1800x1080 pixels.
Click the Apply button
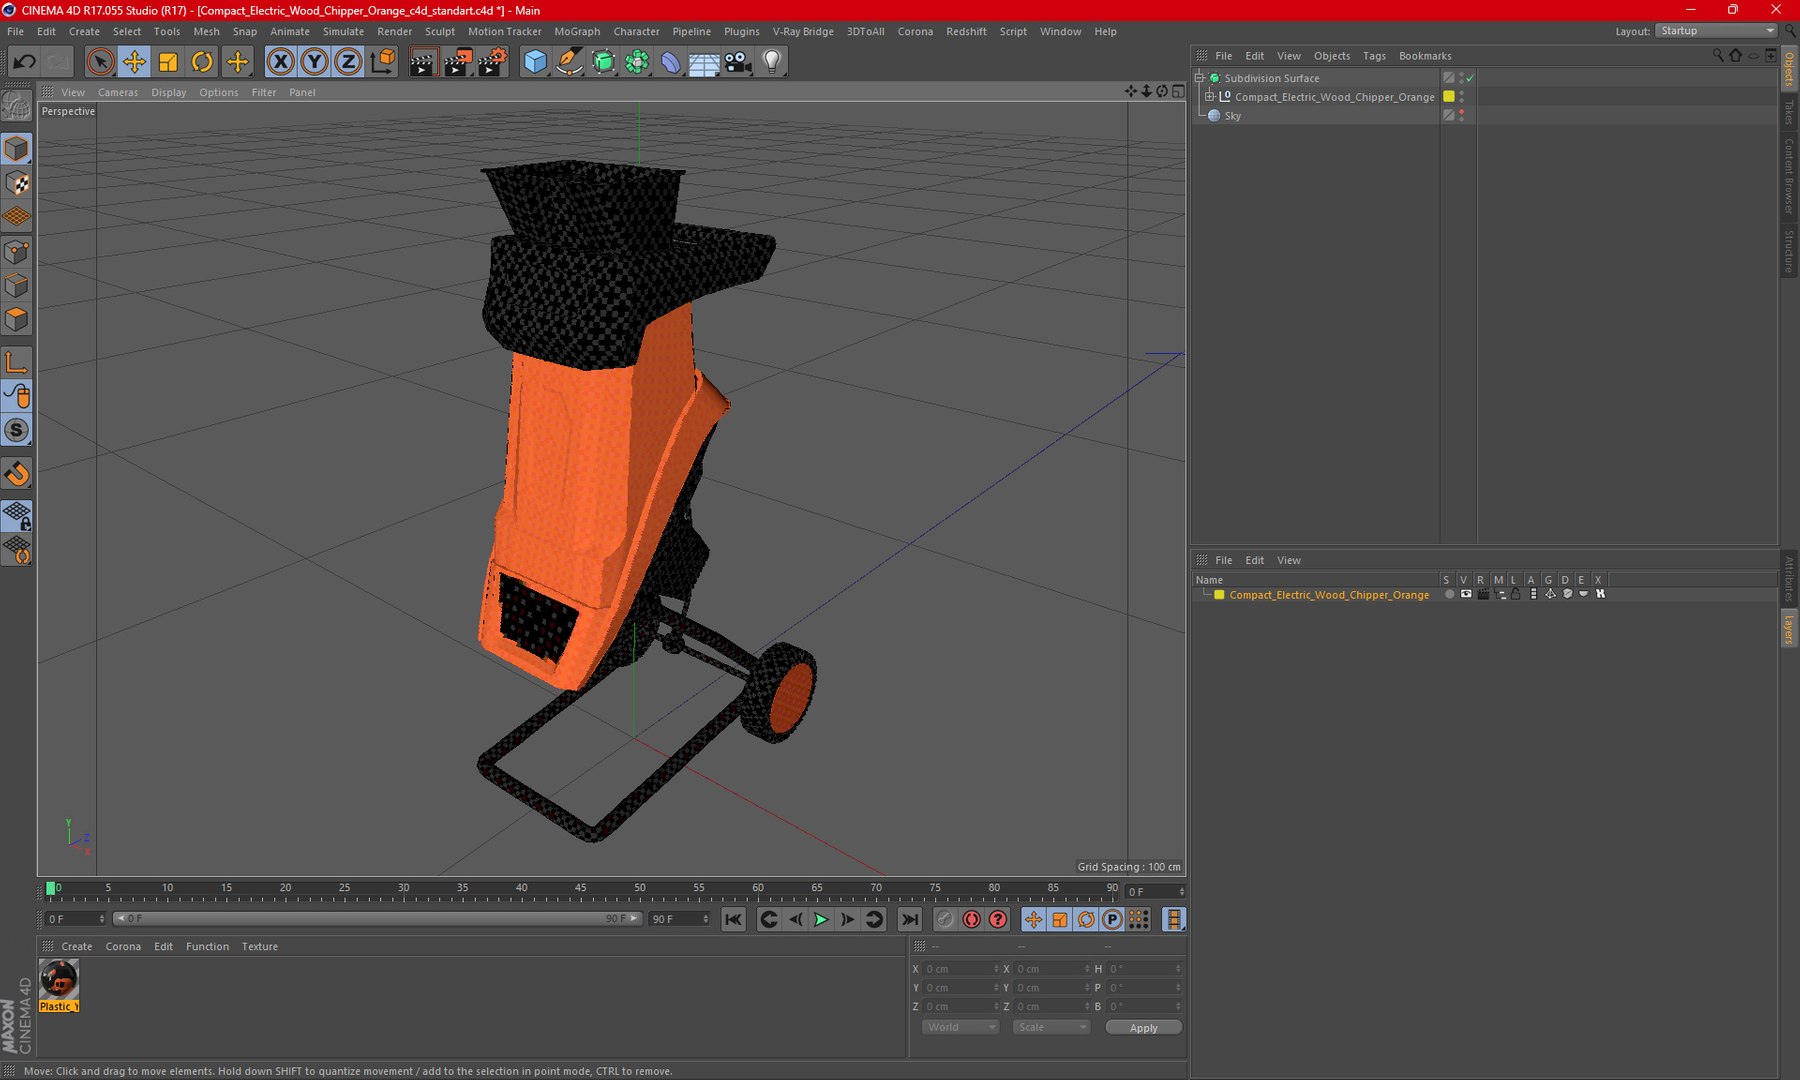click(x=1143, y=1027)
